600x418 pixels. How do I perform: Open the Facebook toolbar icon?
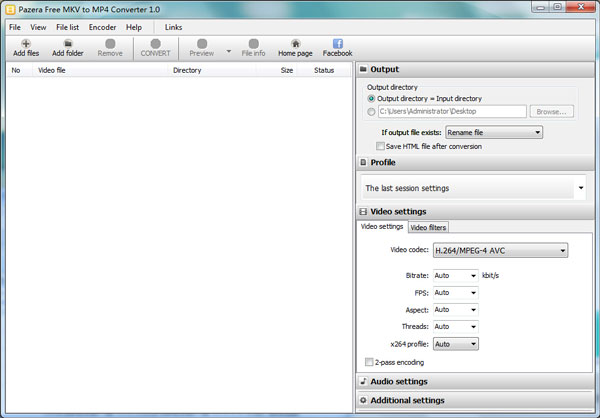(x=338, y=44)
